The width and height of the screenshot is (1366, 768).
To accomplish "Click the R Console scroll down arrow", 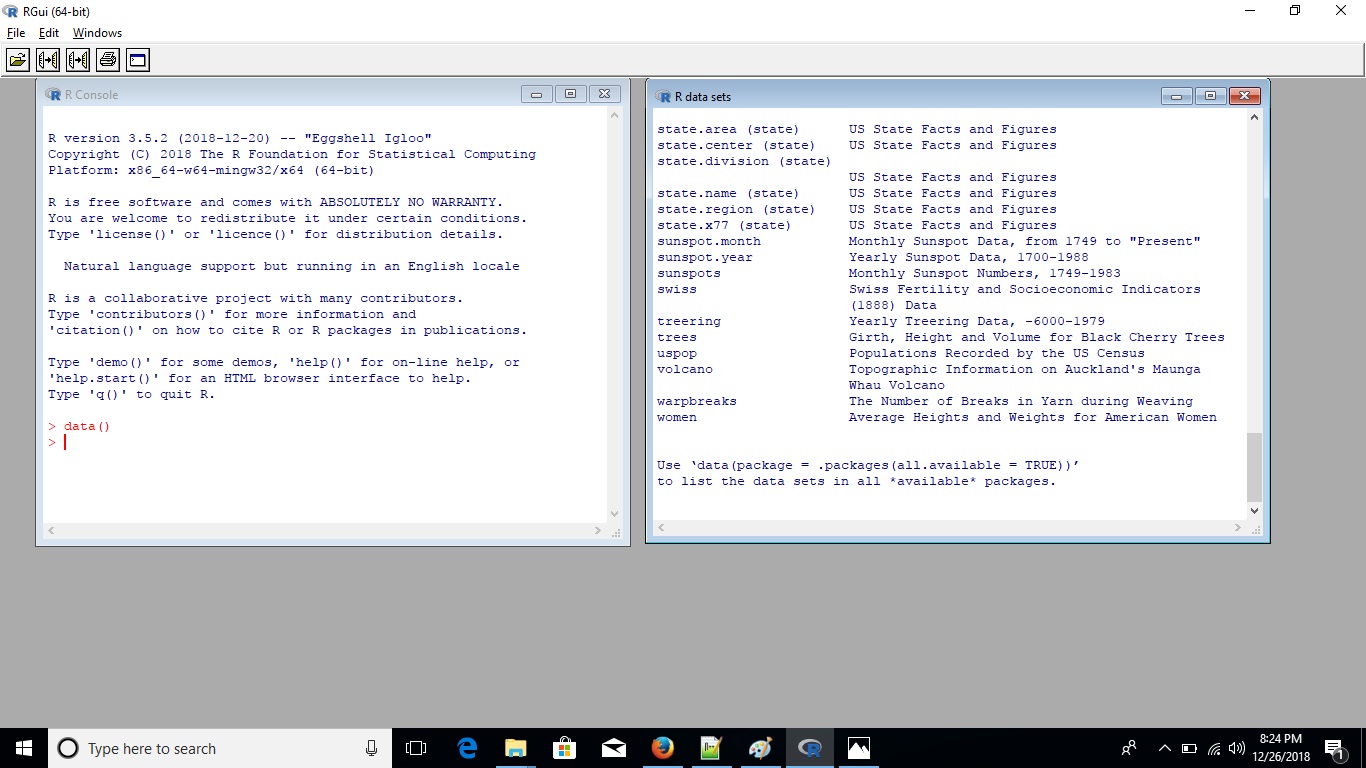I will point(615,514).
